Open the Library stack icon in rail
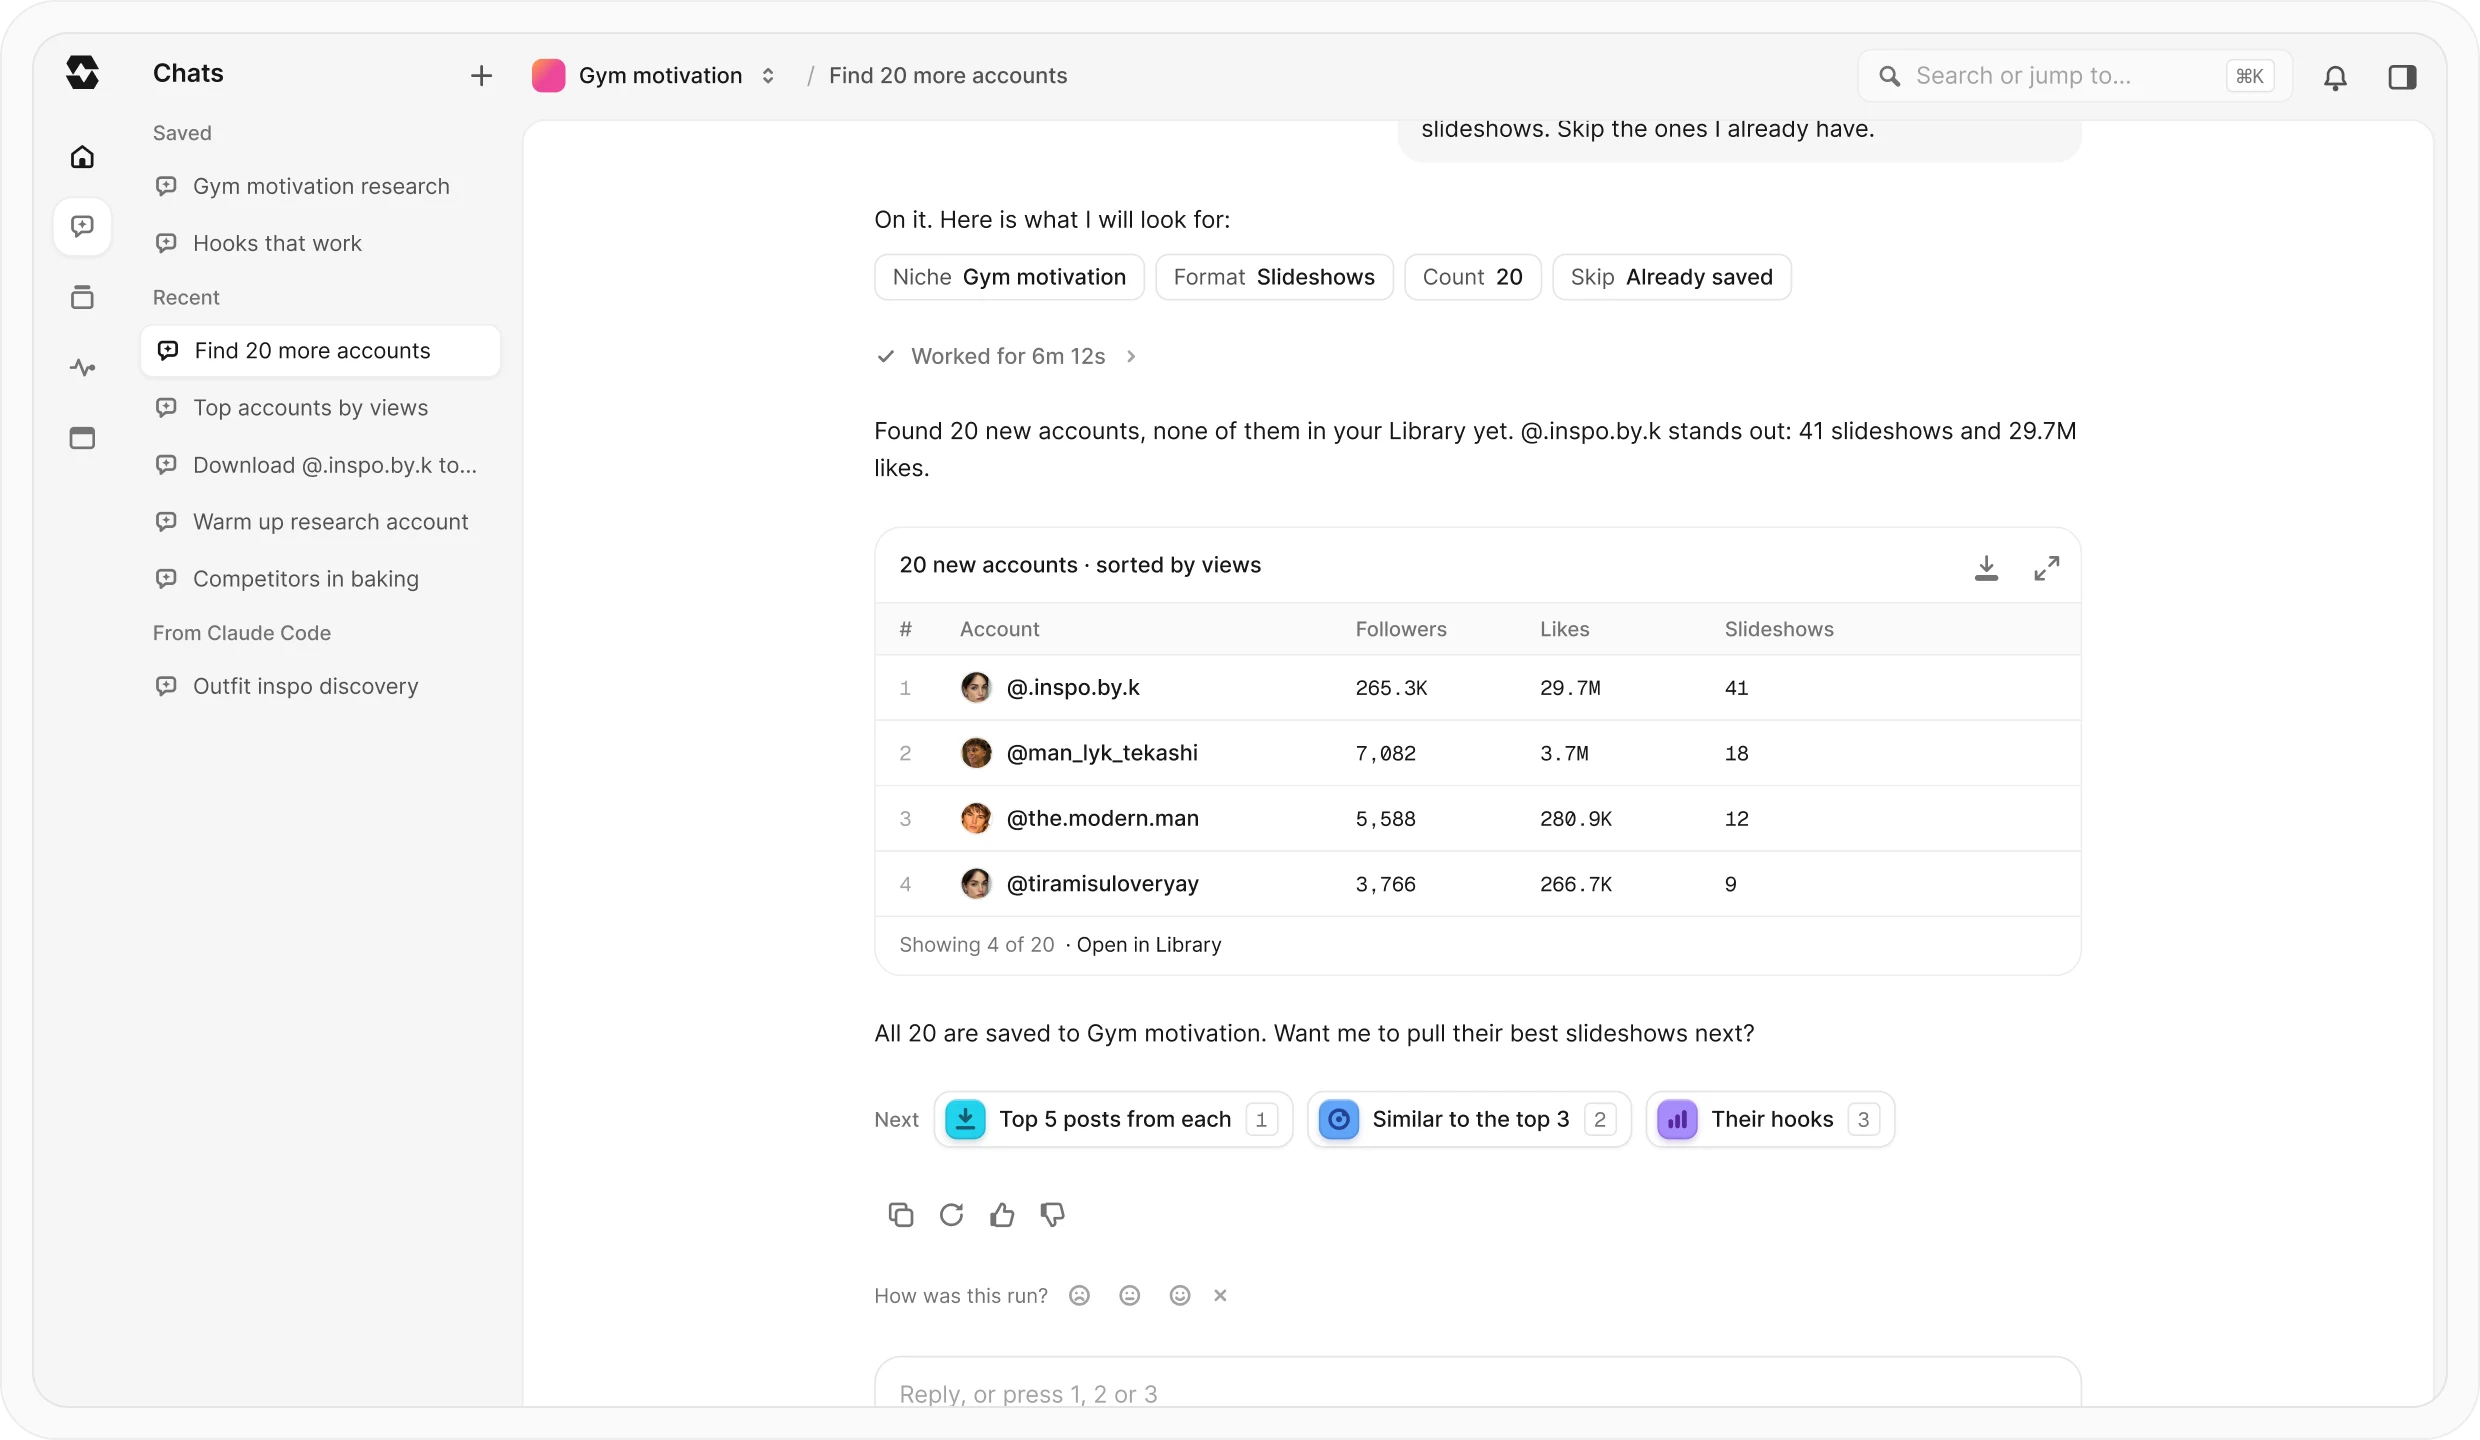Image resolution: width=2480 pixels, height=1440 pixels. pyautogui.click(x=82, y=297)
